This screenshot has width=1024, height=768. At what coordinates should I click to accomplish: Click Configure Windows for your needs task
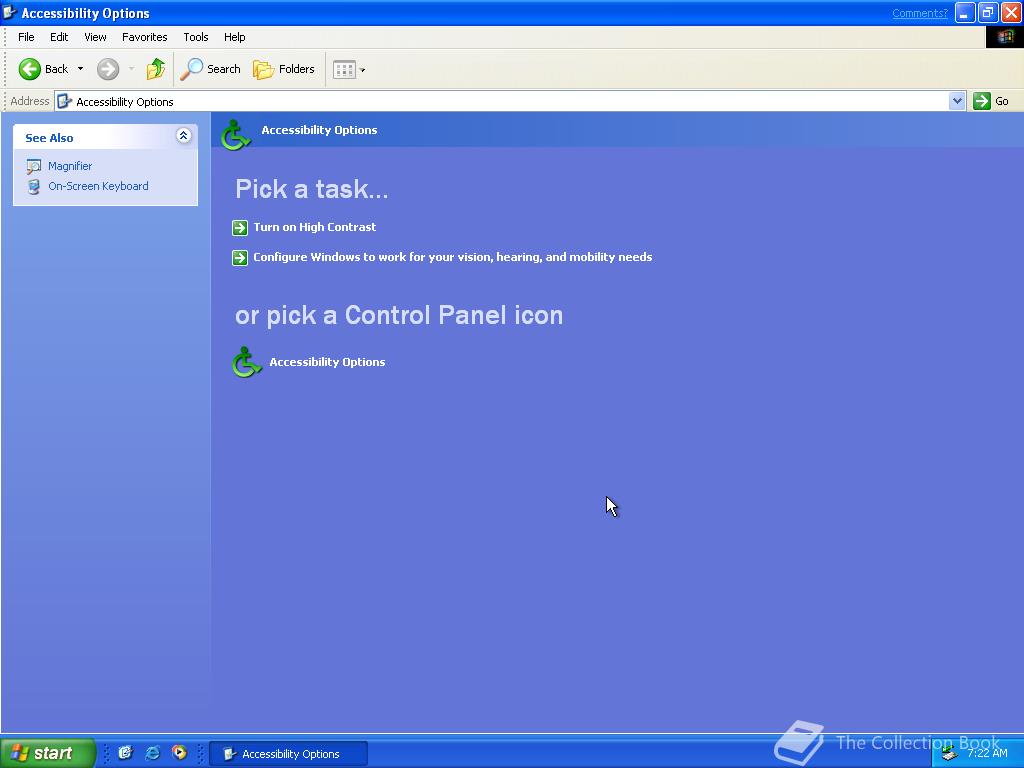(453, 257)
